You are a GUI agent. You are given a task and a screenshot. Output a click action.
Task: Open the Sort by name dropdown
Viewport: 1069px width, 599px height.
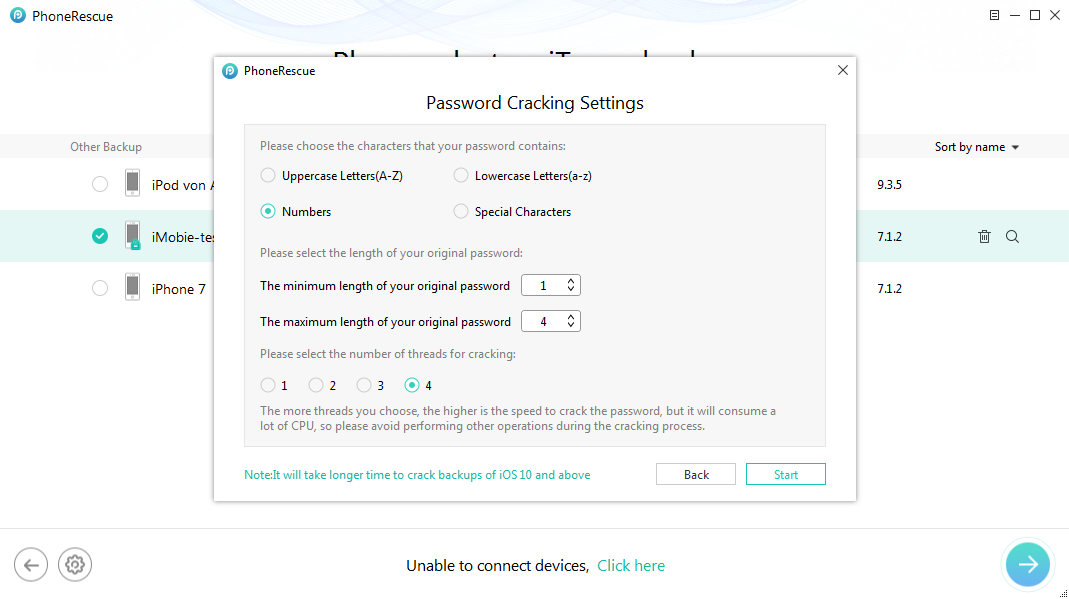tap(976, 147)
